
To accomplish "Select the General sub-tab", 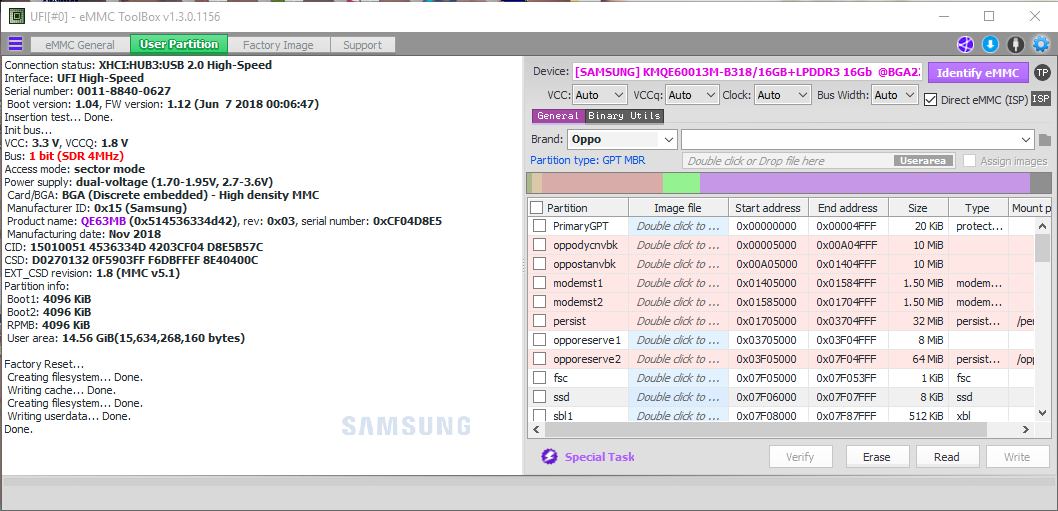I will 558,116.
